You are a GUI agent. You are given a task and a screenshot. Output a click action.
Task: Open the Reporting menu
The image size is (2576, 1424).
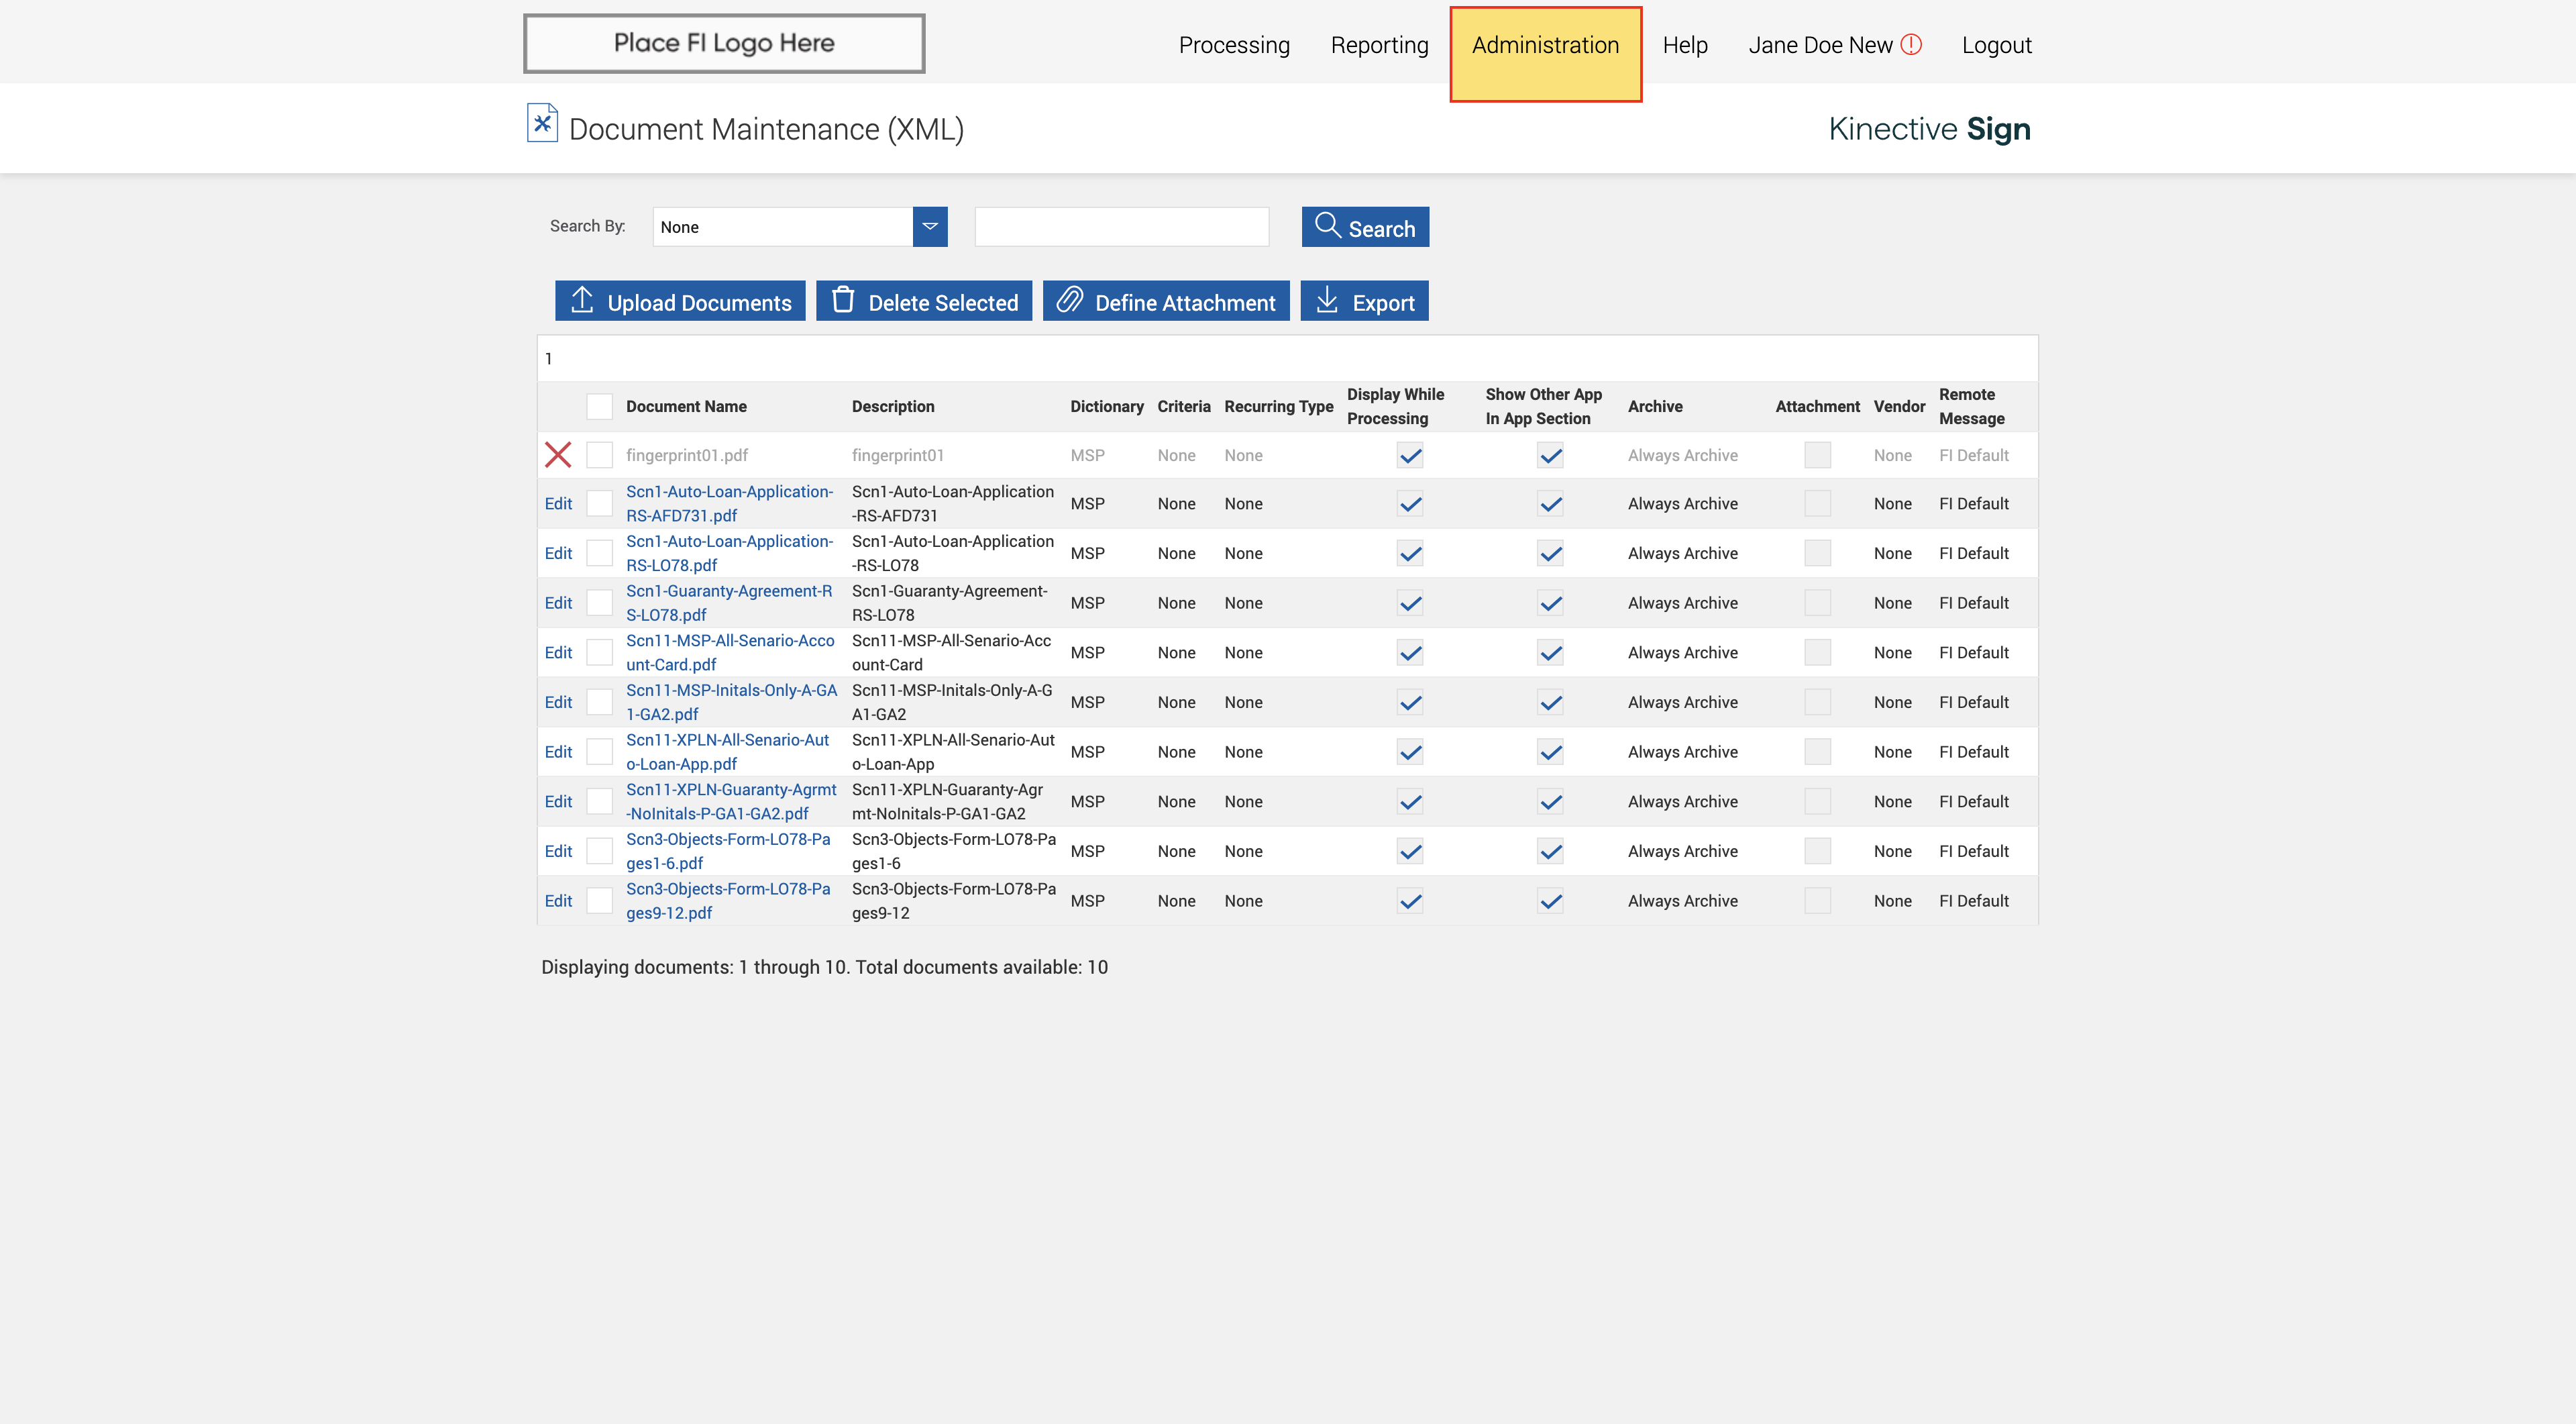pos(1379,45)
